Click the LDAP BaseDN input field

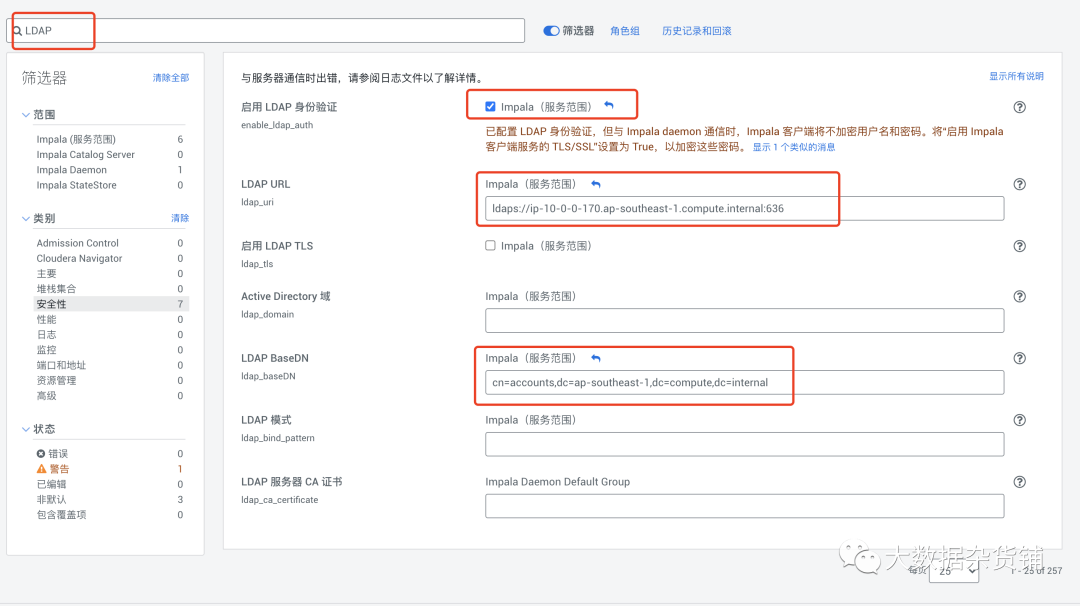point(745,383)
